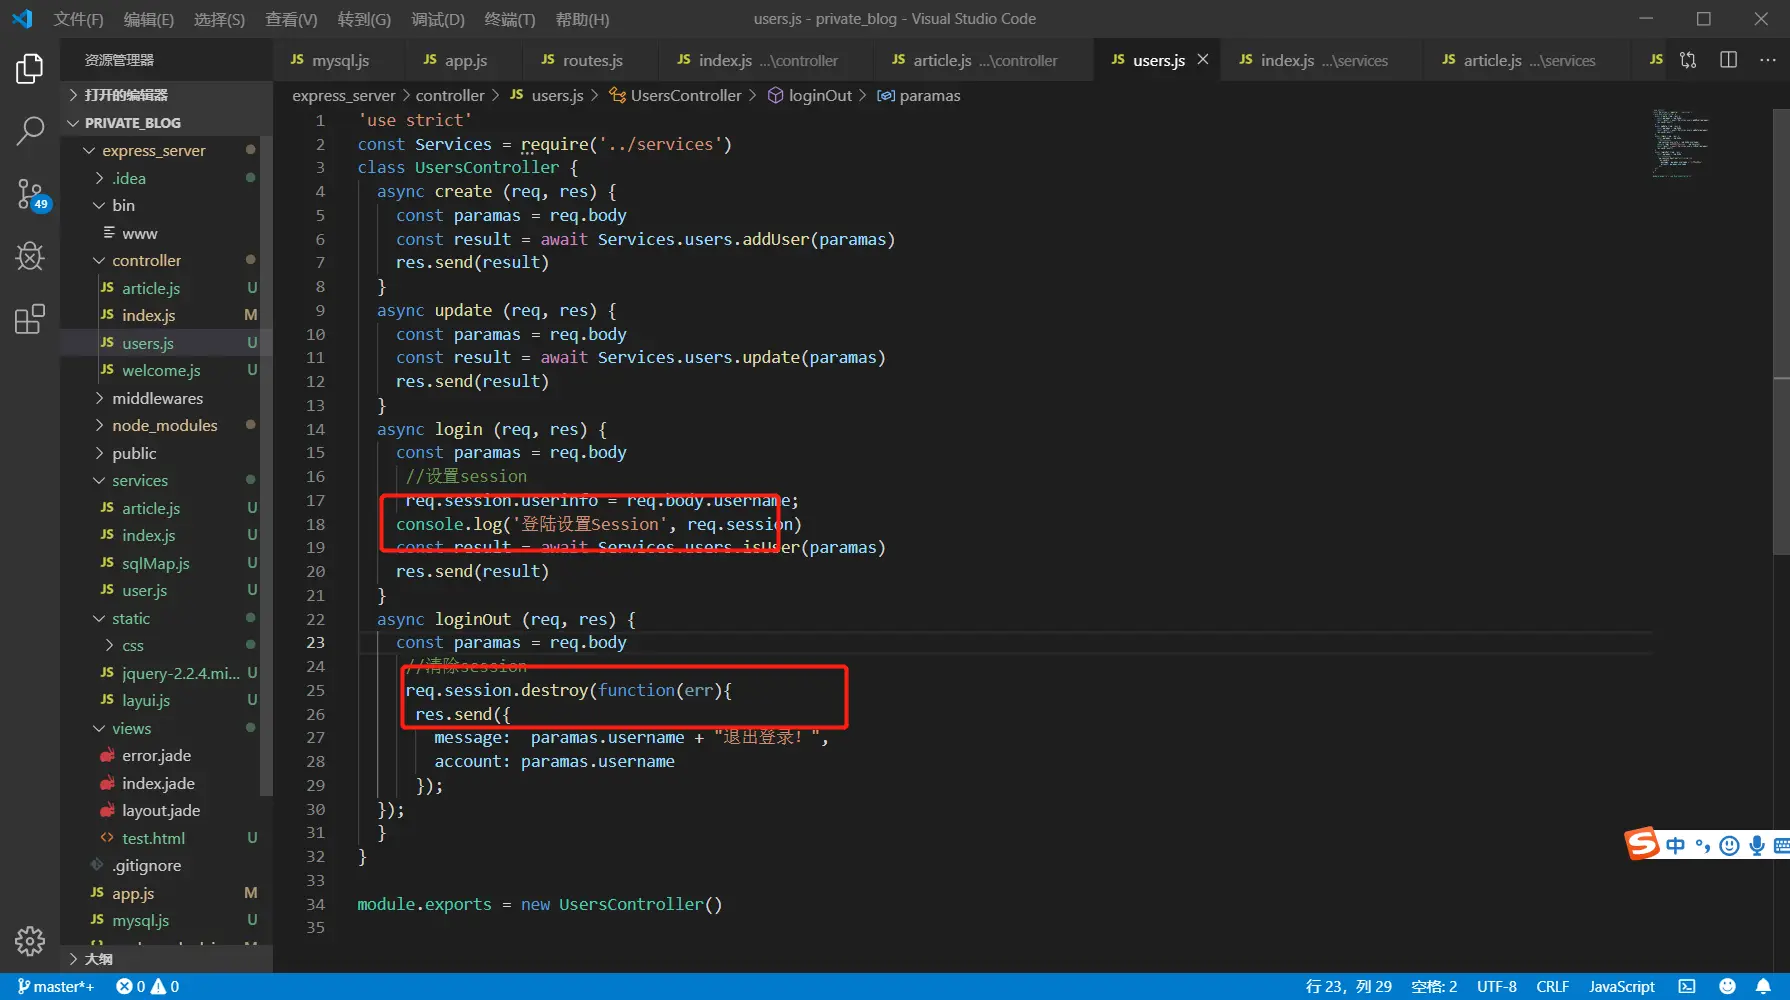Change CRLF end-of-line sequence
The height and width of the screenshot is (1000, 1790).
tap(1552, 986)
